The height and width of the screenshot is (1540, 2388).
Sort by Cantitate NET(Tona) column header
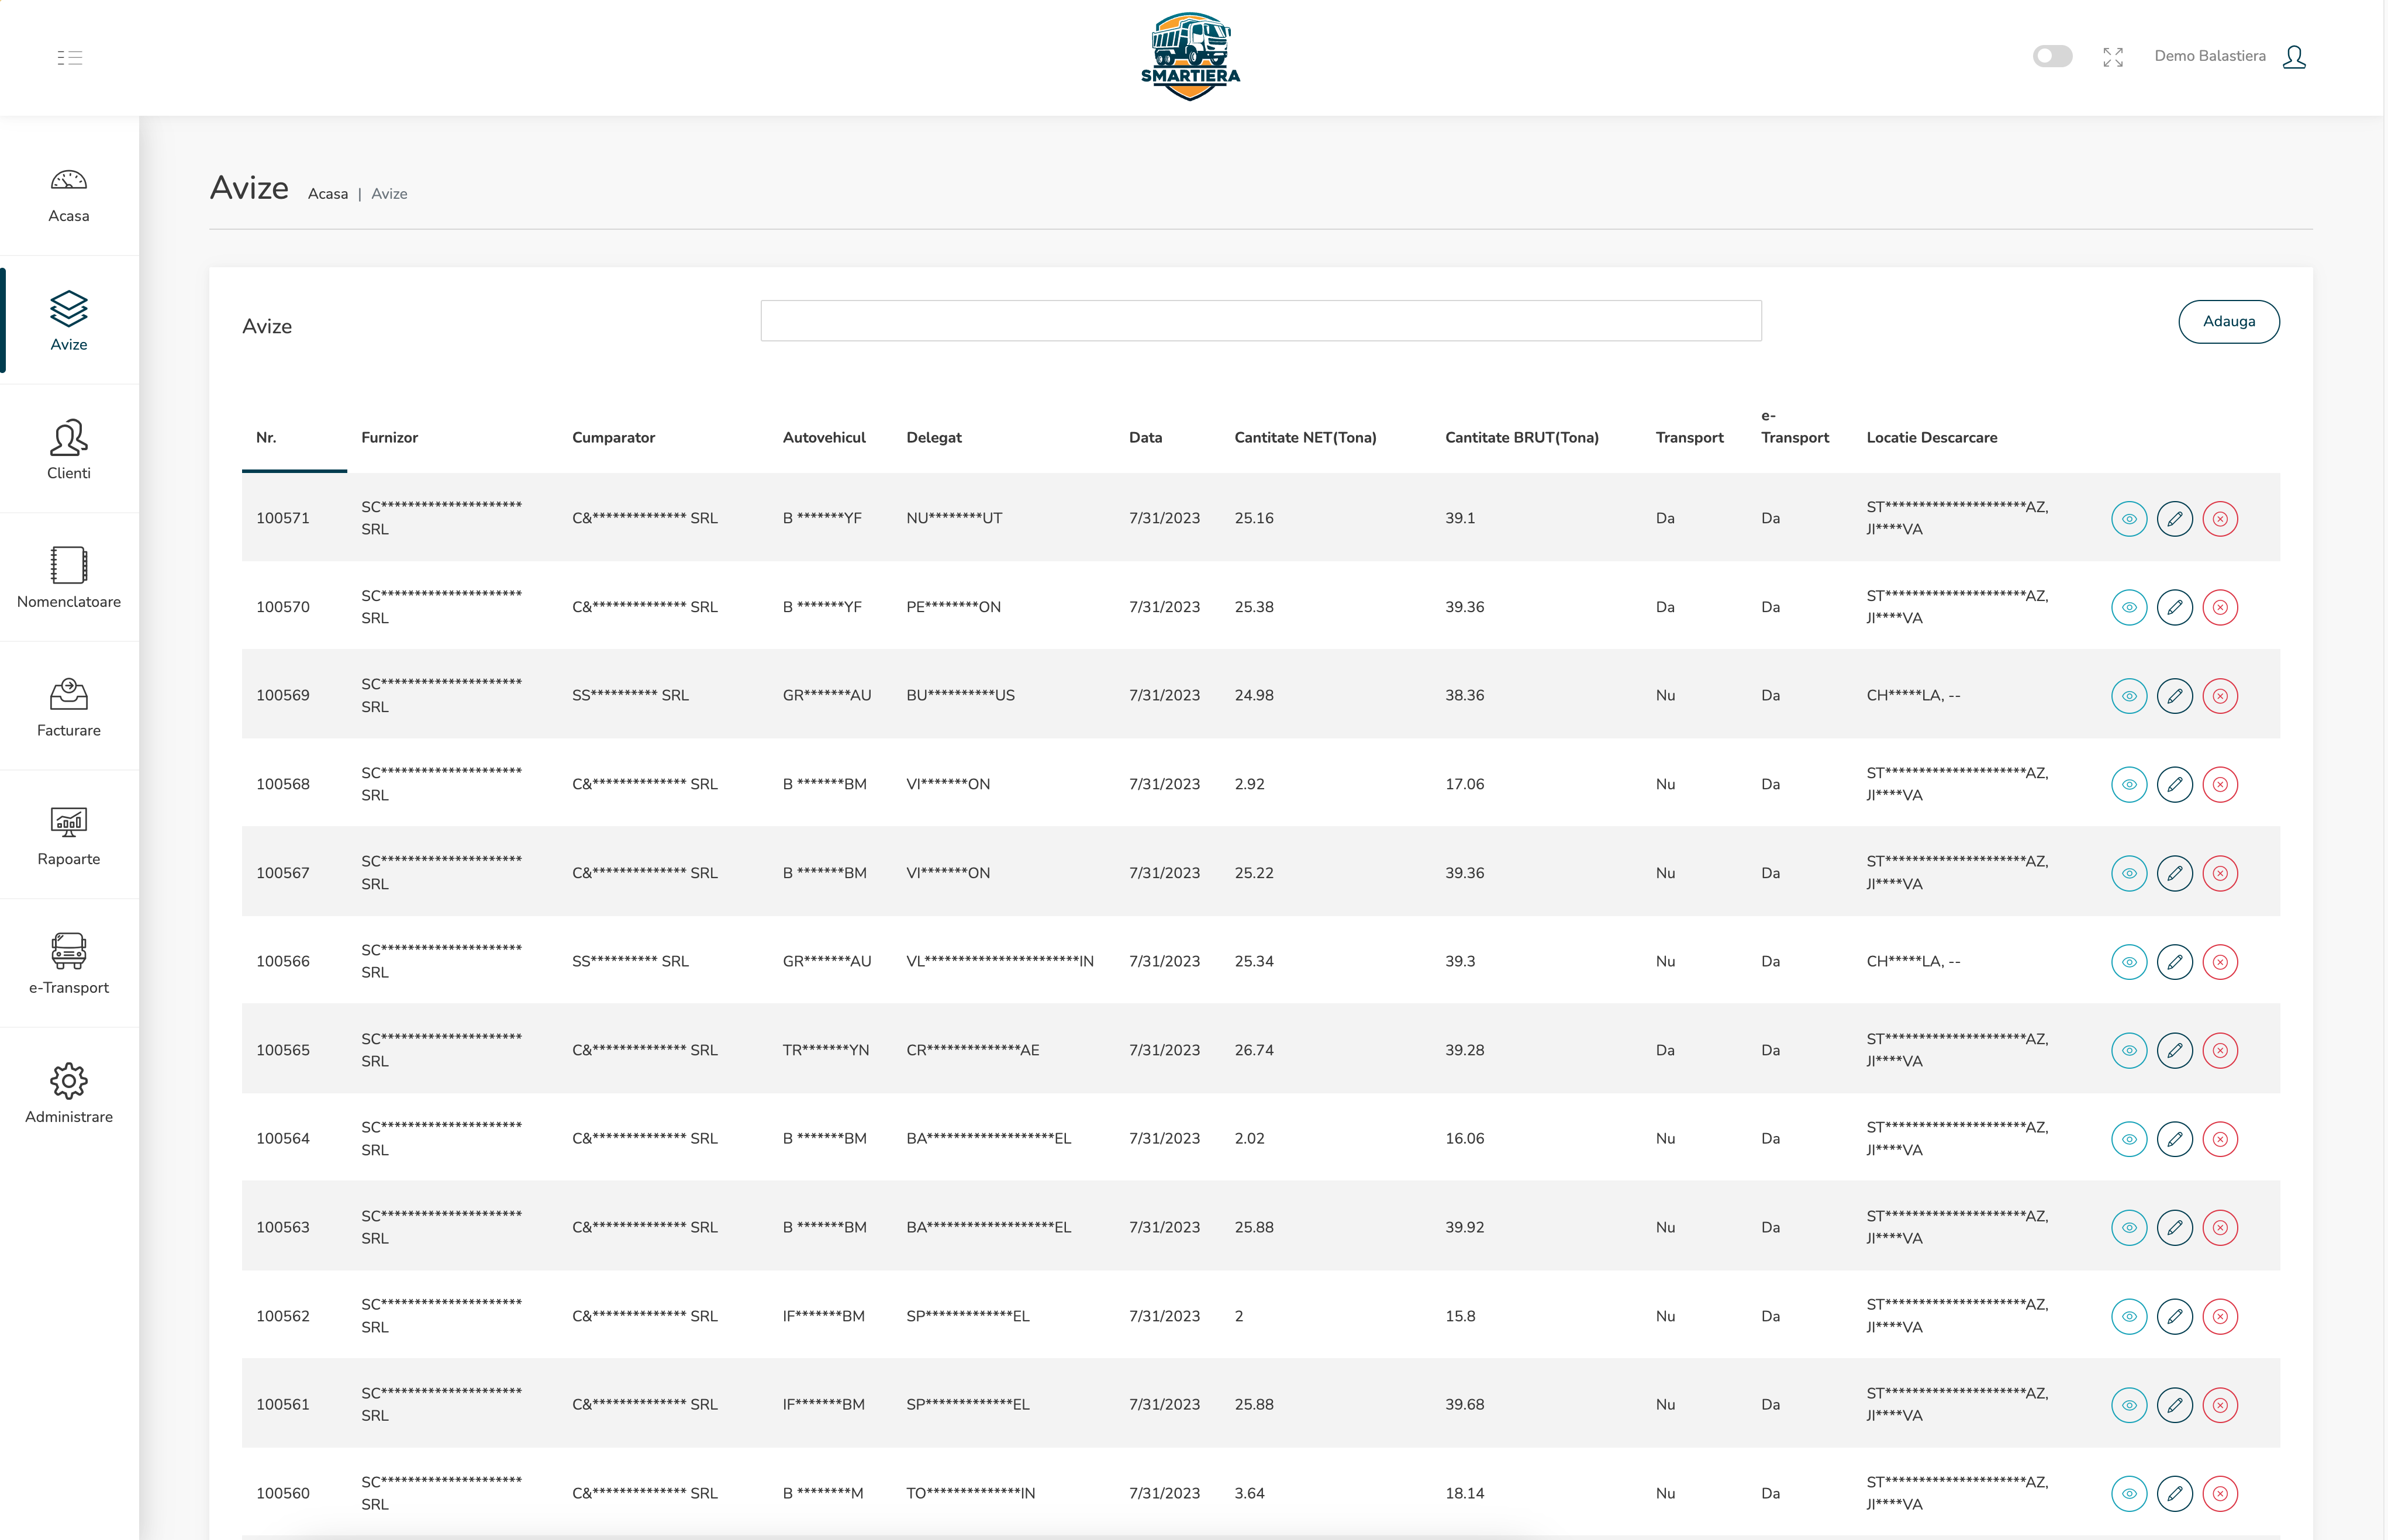pos(1304,438)
